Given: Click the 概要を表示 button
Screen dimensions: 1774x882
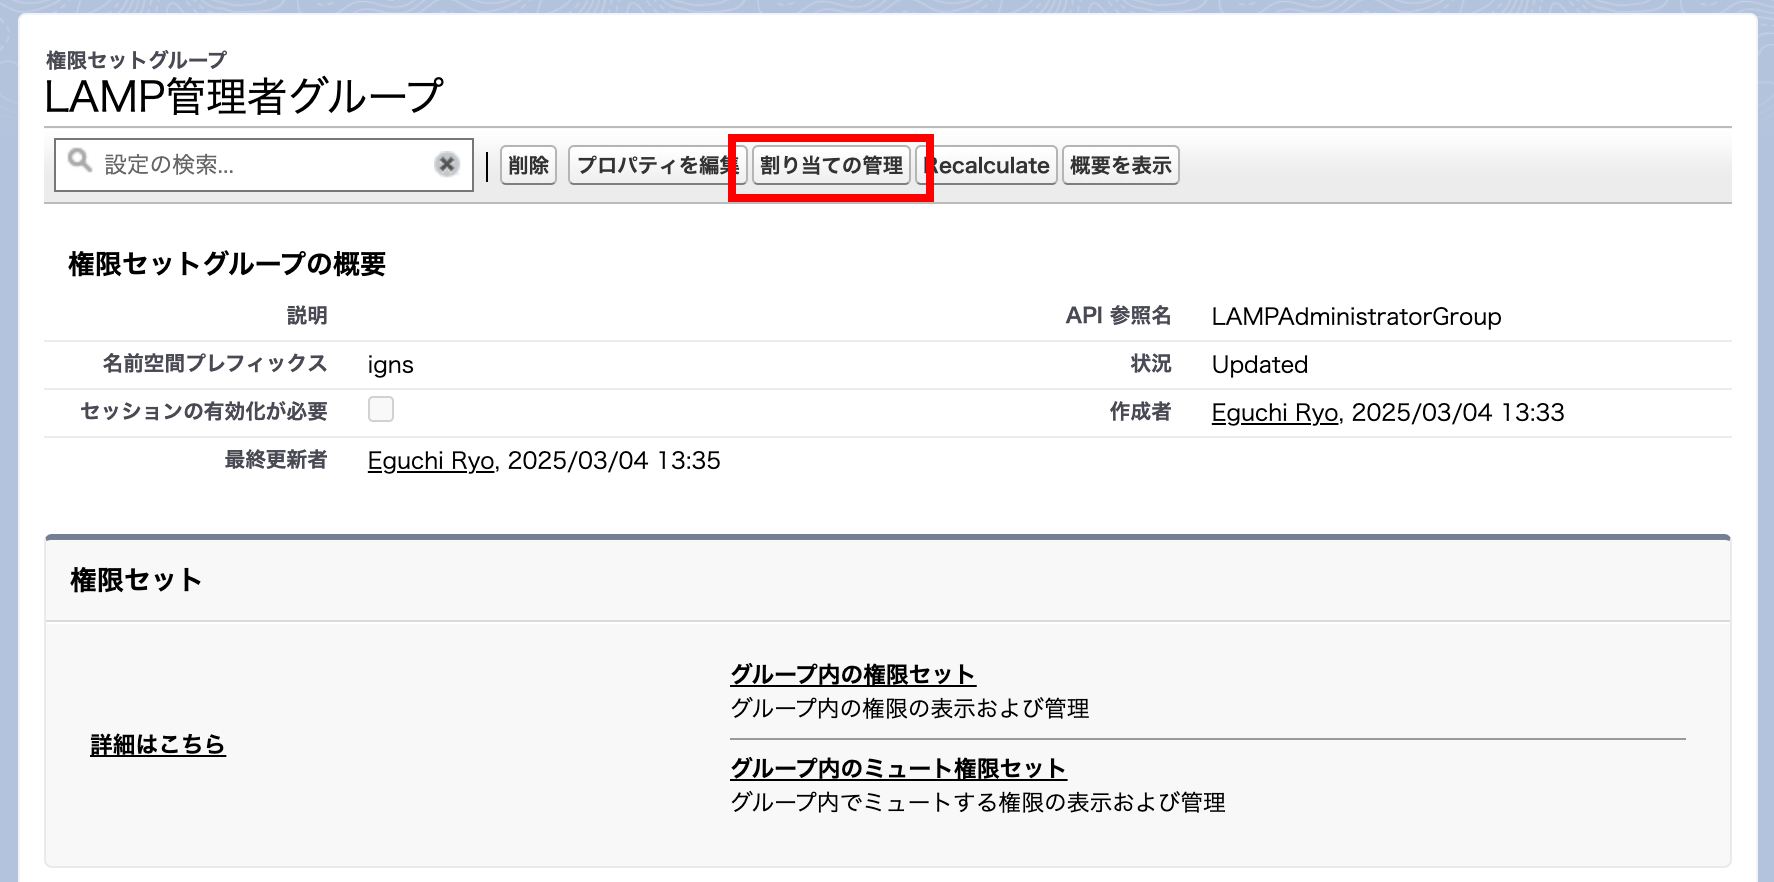Looking at the screenshot, I should pyautogui.click(x=1120, y=166).
